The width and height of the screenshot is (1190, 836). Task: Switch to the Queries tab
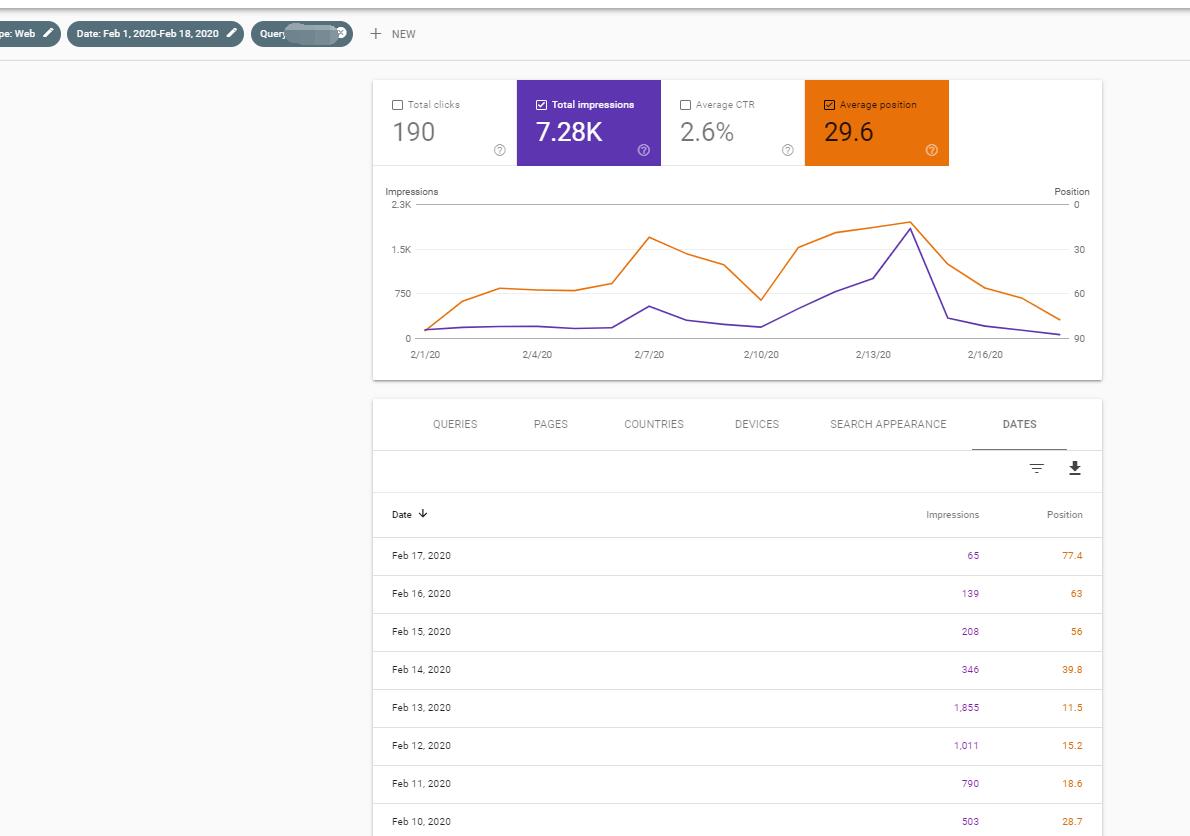455,424
